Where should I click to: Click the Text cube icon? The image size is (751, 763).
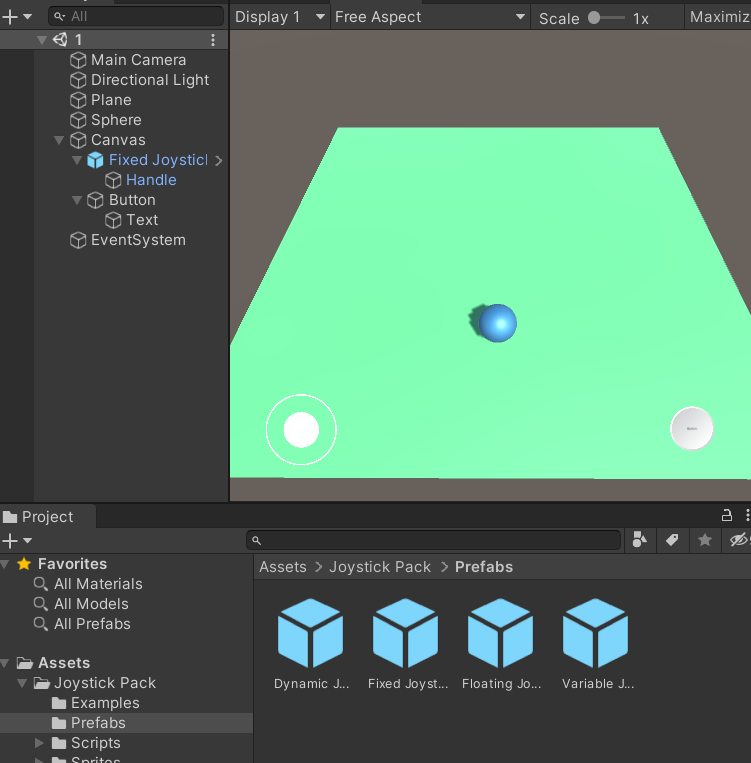point(113,220)
